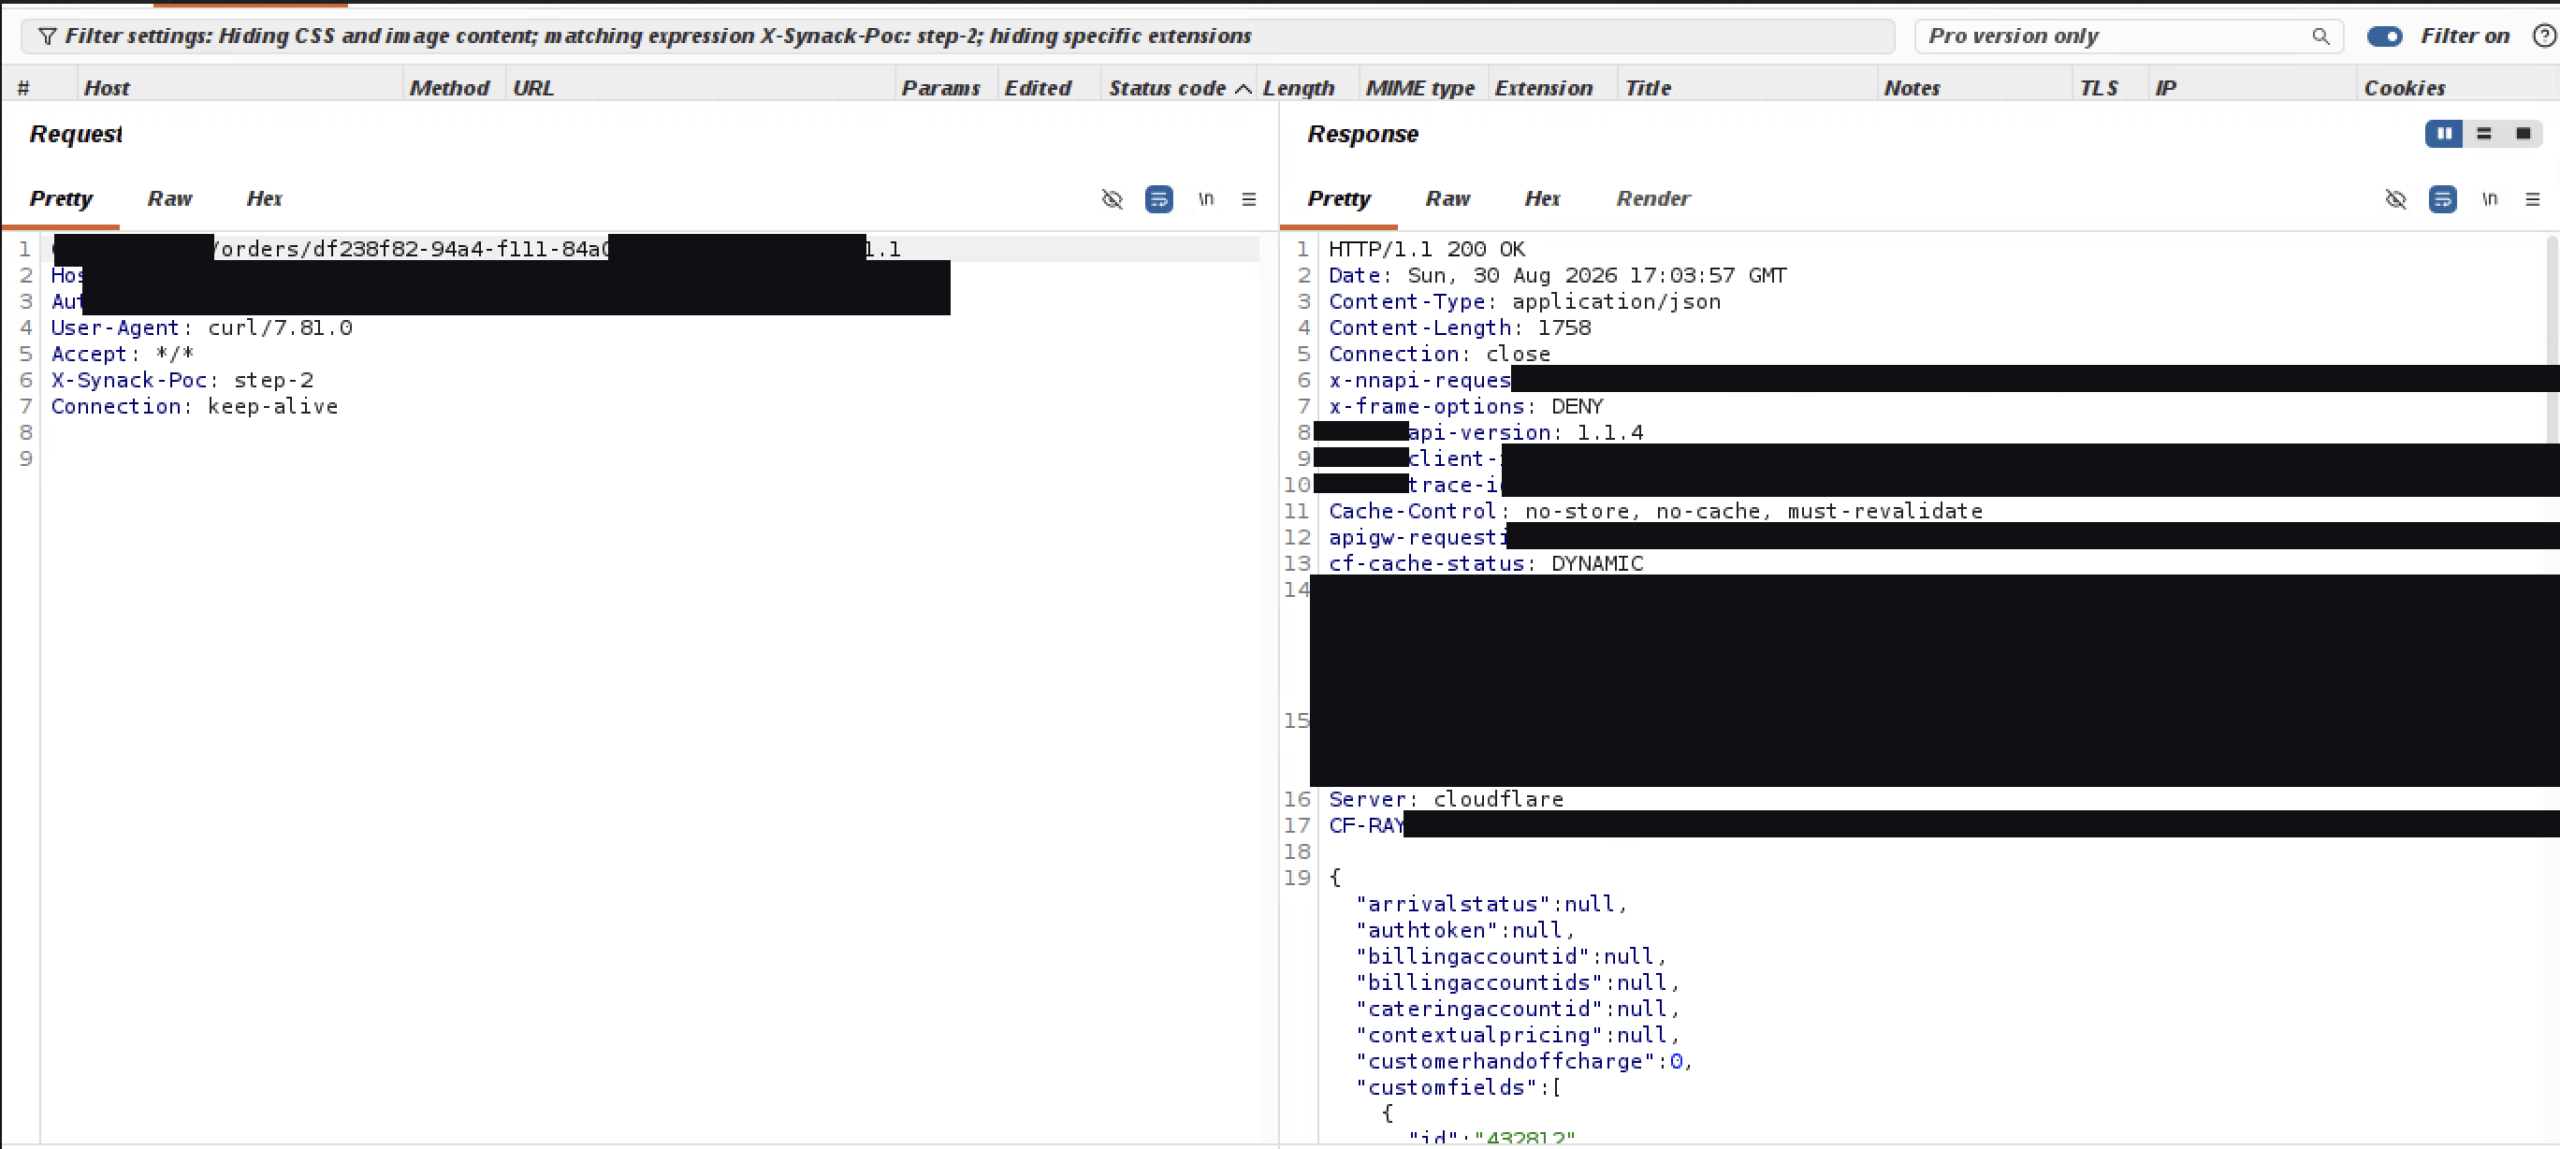Switch Request view to Hex tab
The width and height of the screenshot is (2560, 1149).
(x=264, y=199)
